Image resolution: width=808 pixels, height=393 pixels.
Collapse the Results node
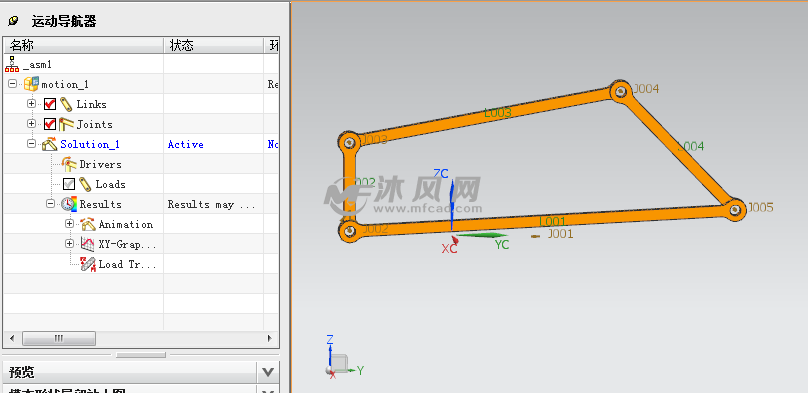click(x=50, y=204)
